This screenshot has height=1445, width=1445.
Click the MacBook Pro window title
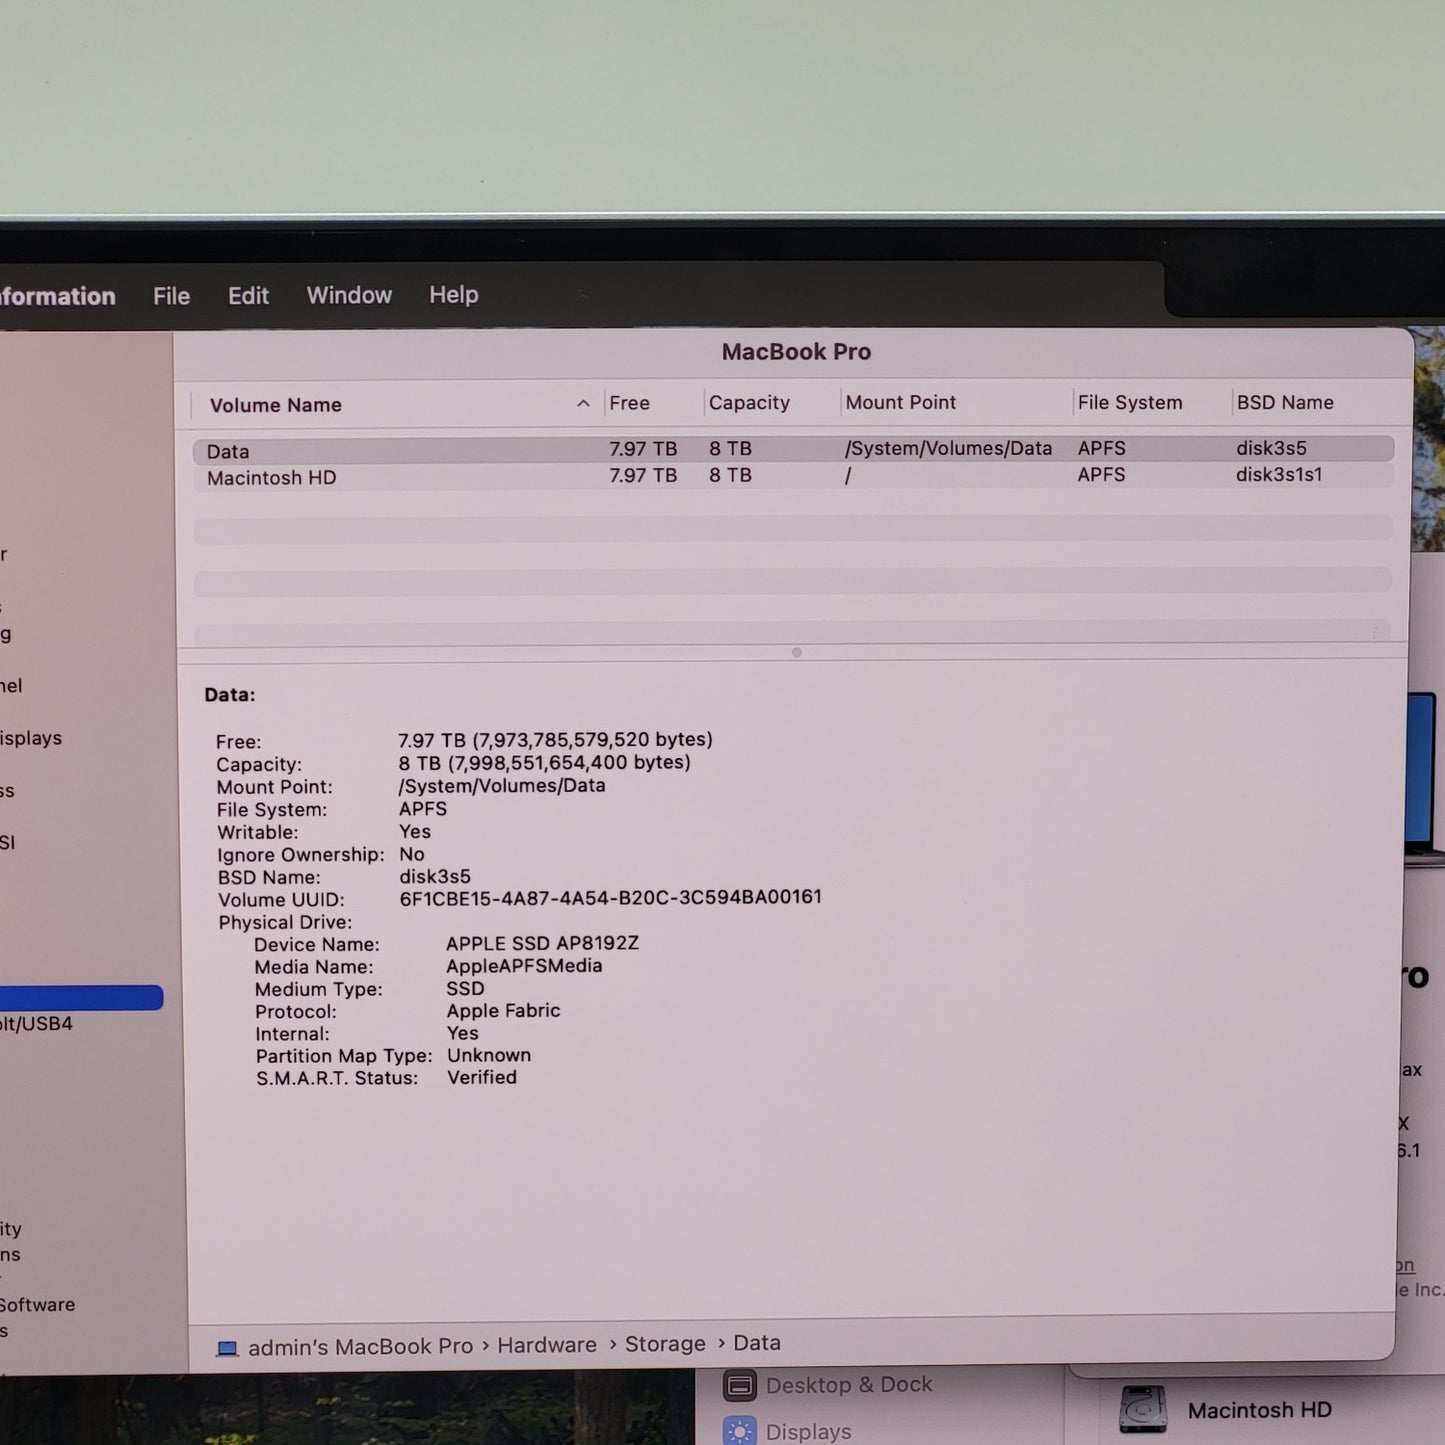click(x=796, y=352)
